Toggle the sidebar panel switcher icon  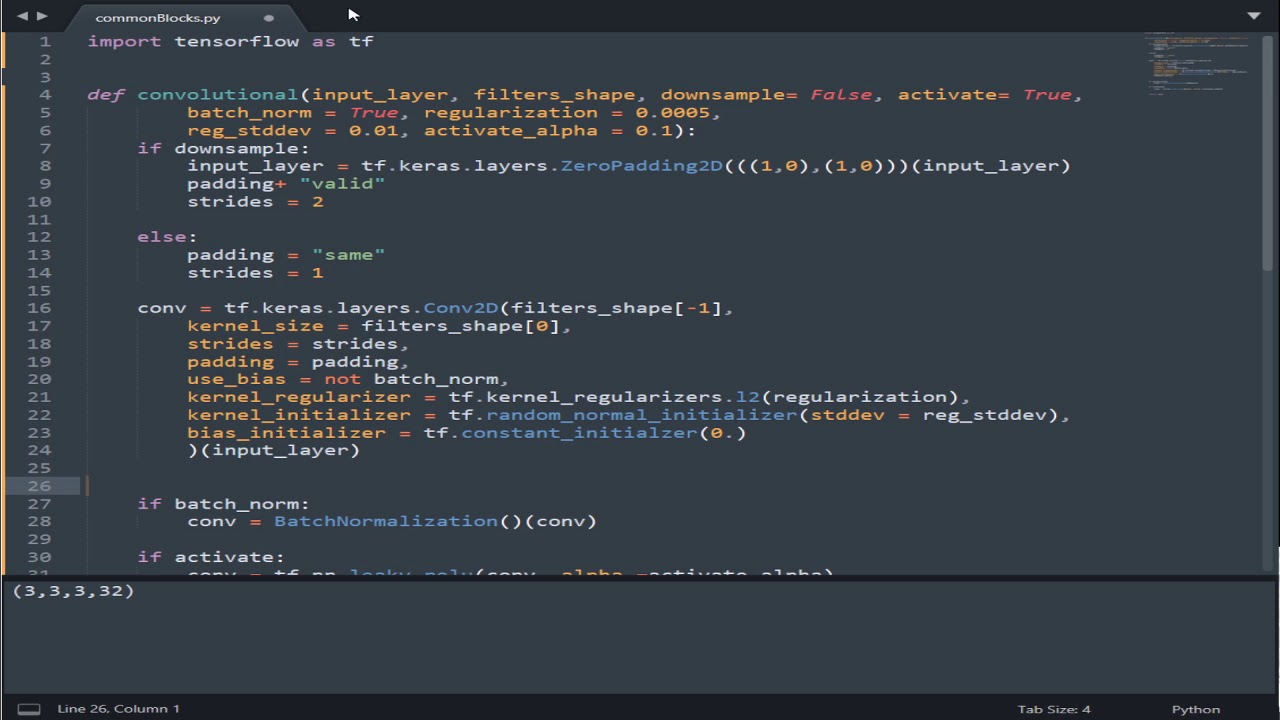(x=29, y=709)
